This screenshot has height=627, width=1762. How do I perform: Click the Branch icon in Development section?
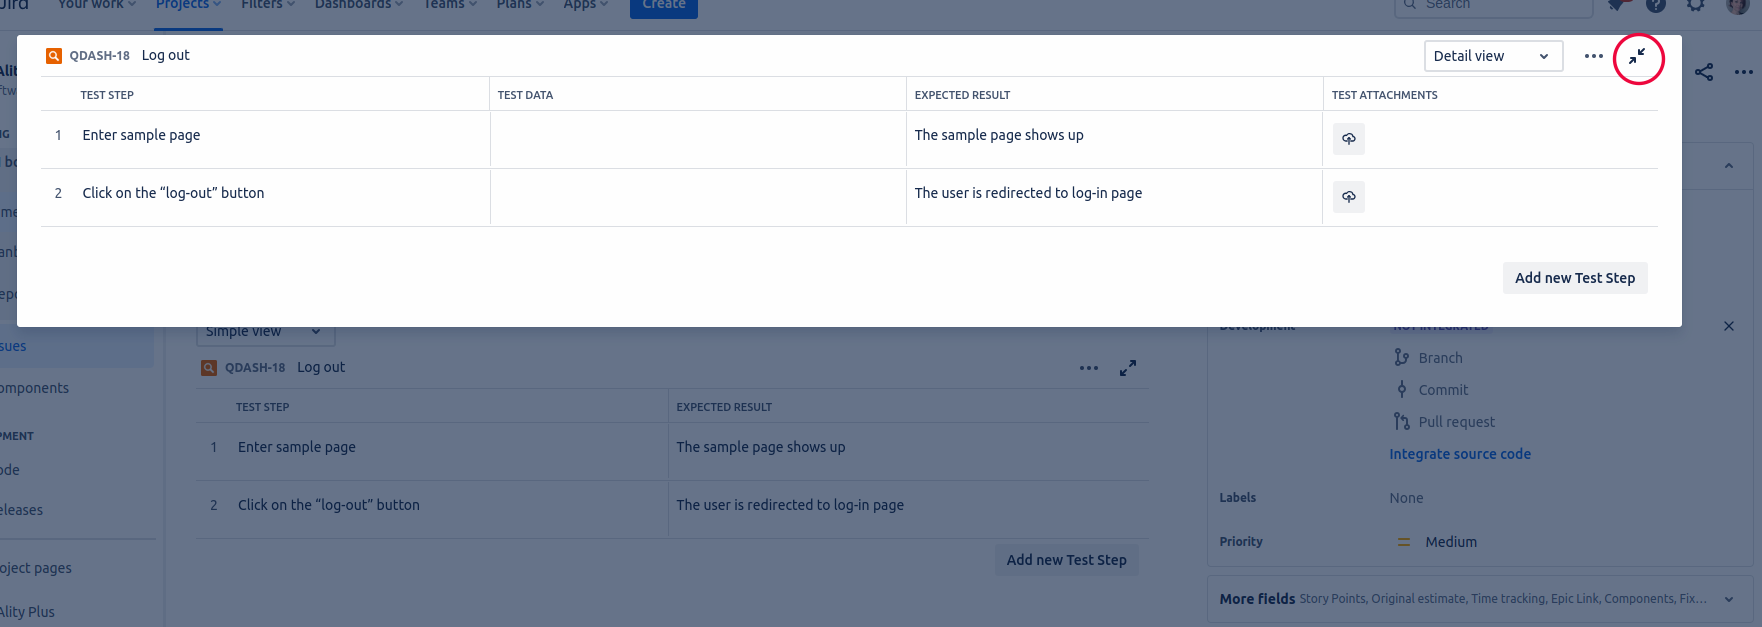(x=1402, y=357)
